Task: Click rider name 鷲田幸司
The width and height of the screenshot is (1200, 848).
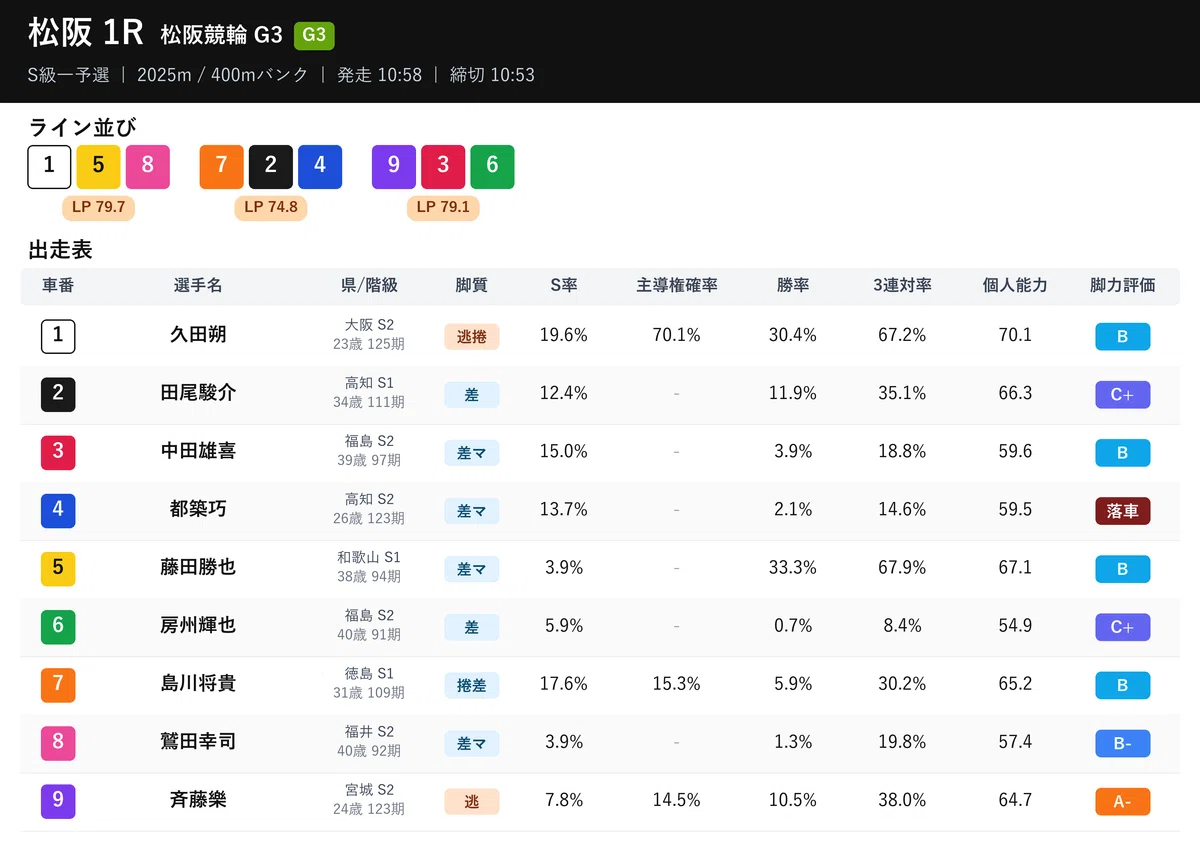Action: tap(198, 741)
